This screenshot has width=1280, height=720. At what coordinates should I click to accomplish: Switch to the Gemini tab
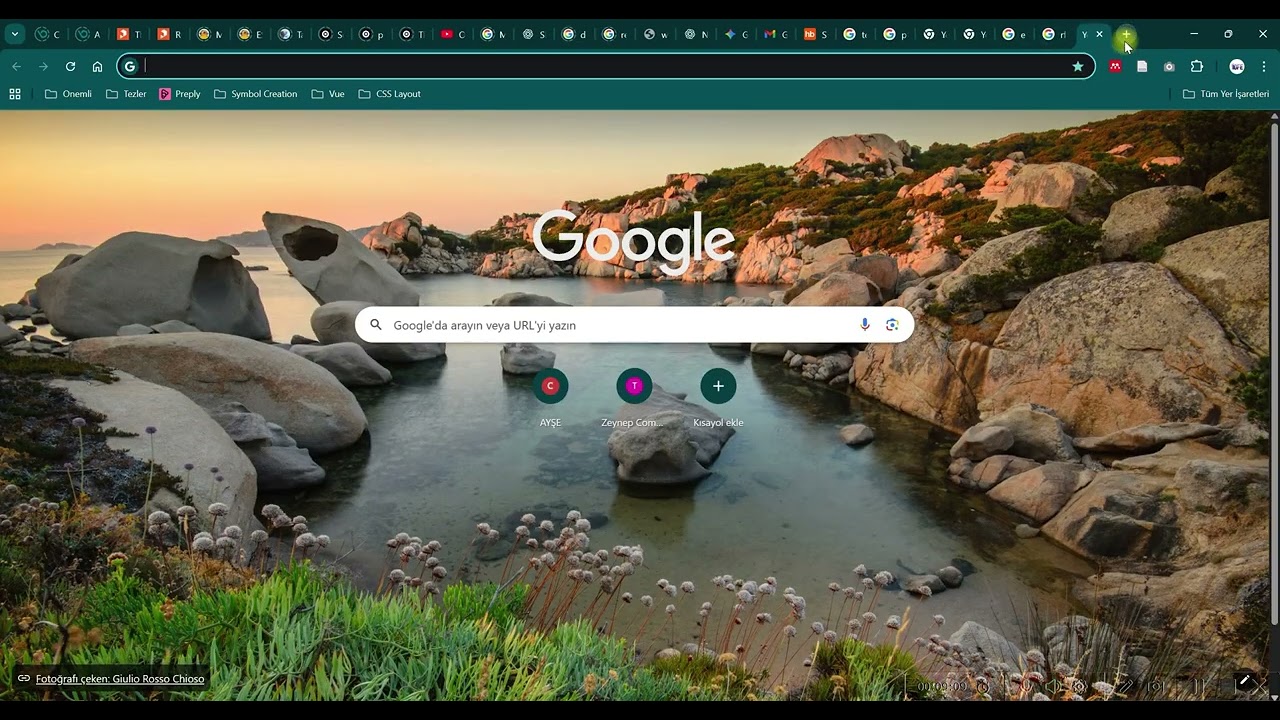click(736, 34)
